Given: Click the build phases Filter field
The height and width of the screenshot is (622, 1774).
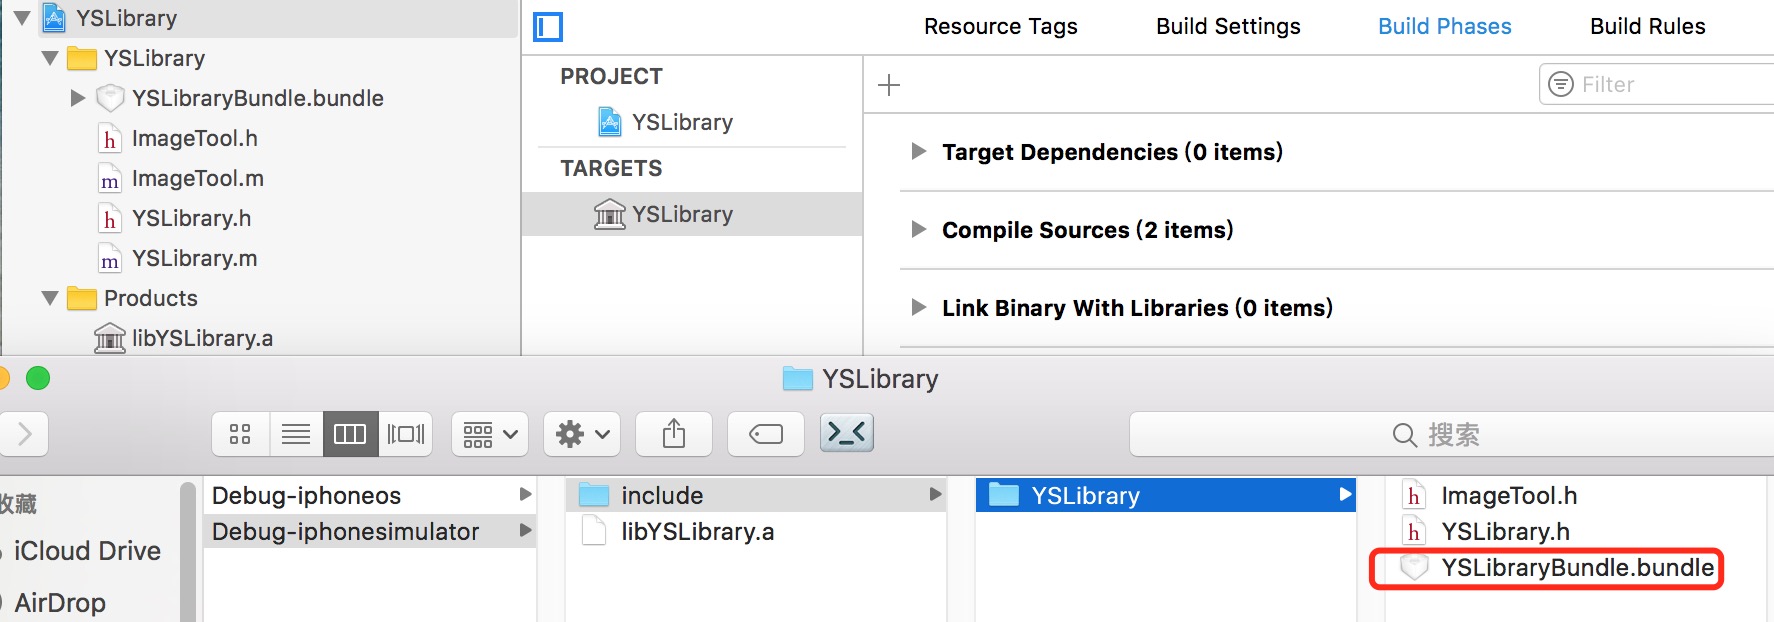Looking at the screenshot, I should [x=1660, y=85].
